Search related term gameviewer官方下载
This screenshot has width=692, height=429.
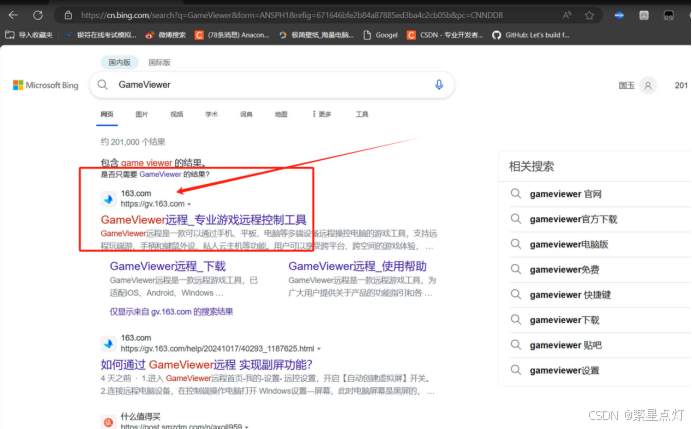(x=573, y=219)
